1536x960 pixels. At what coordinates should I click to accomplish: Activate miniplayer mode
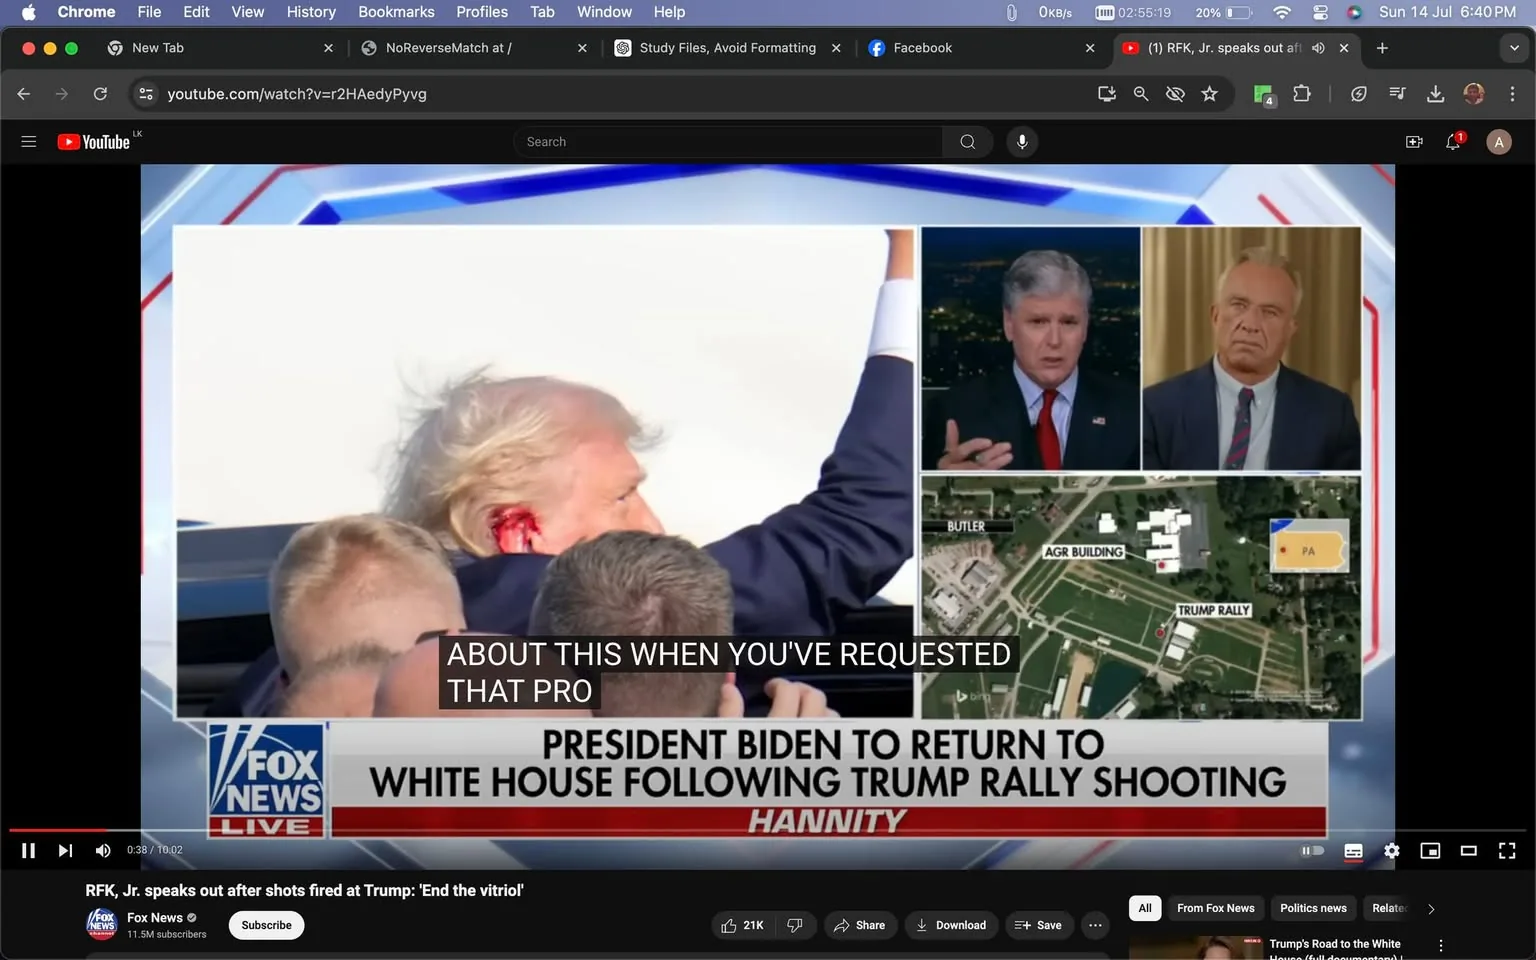coord(1430,850)
